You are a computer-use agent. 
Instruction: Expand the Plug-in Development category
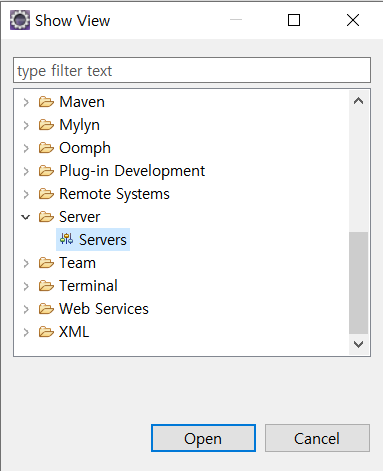(26, 171)
